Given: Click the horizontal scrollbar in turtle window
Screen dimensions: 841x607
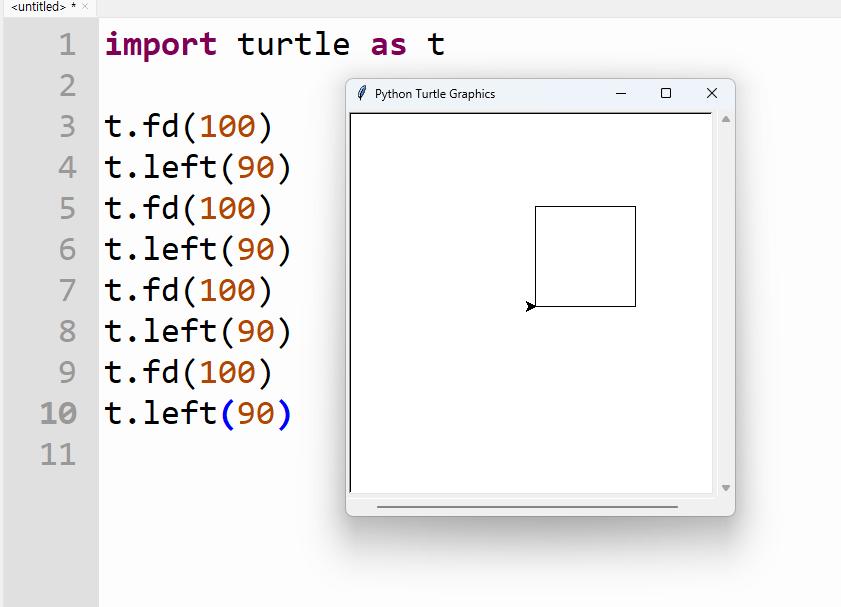Looking at the screenshot, I should (x=527, y=506).
